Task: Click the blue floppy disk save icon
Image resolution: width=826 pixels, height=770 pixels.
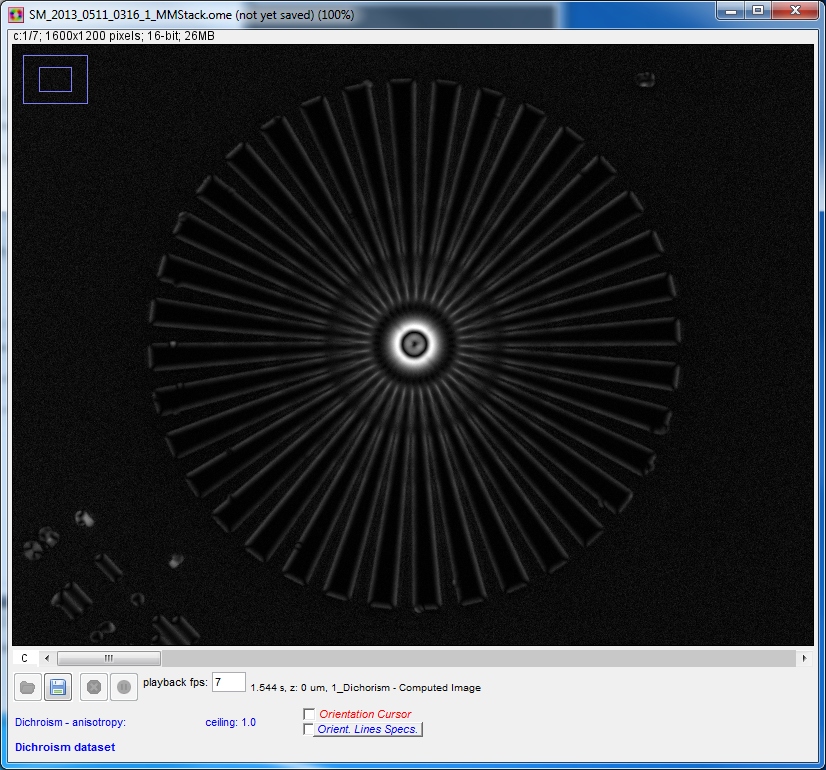Action: (58, 687)
